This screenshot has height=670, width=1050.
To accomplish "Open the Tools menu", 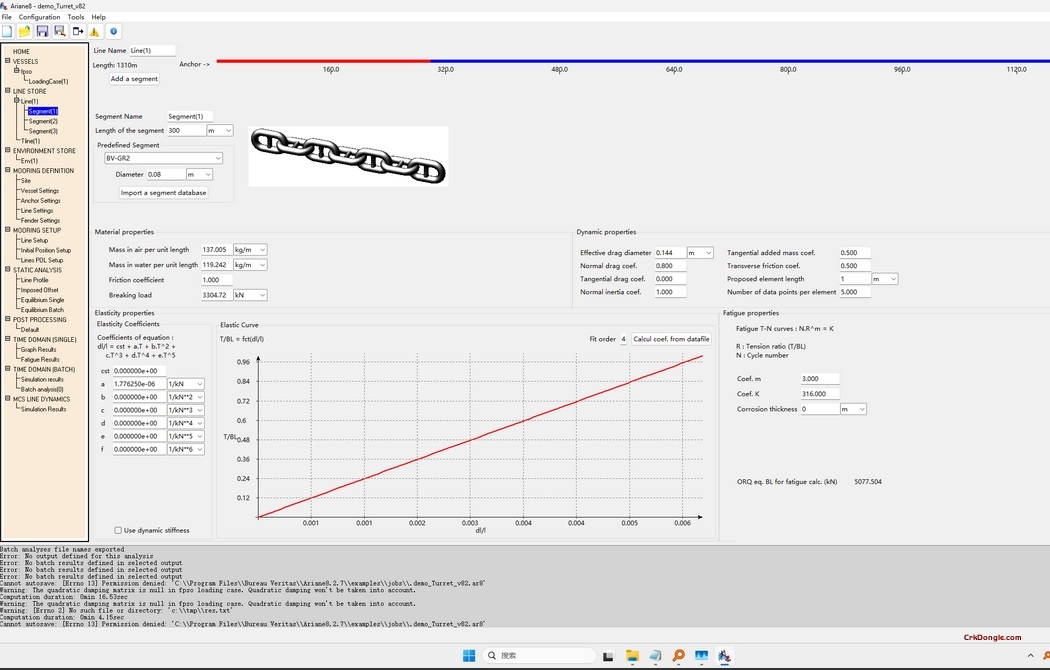I will [76, 17].
